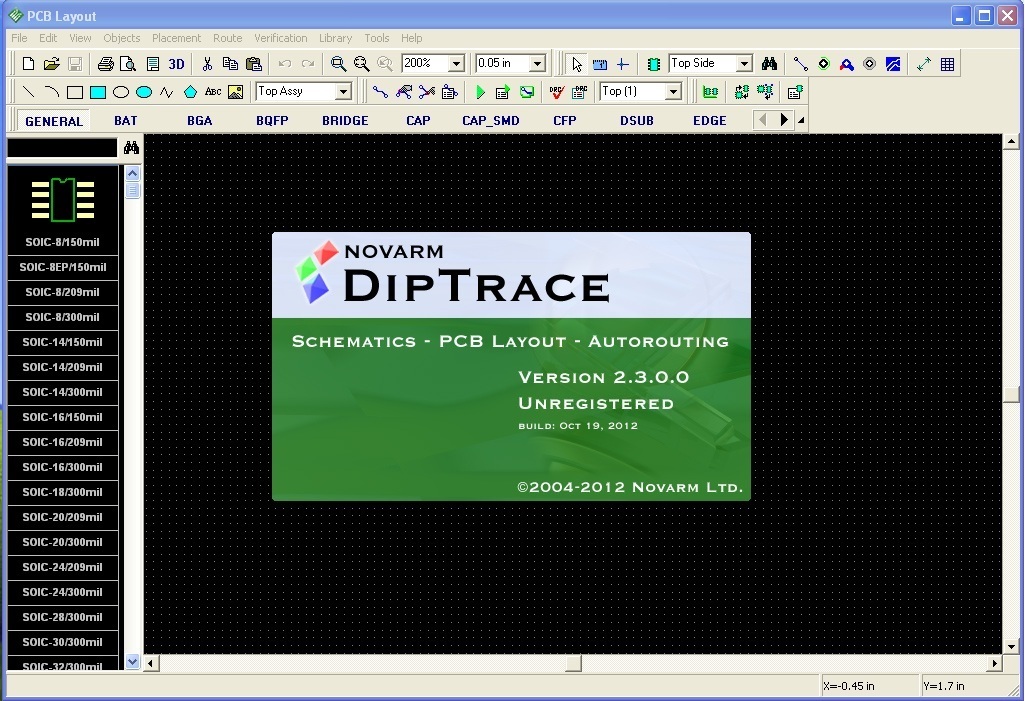Screen dimensions: 1025x701
Task: Click the horizontal scrollbar thumb below the canvas
Action: point(573,663)
